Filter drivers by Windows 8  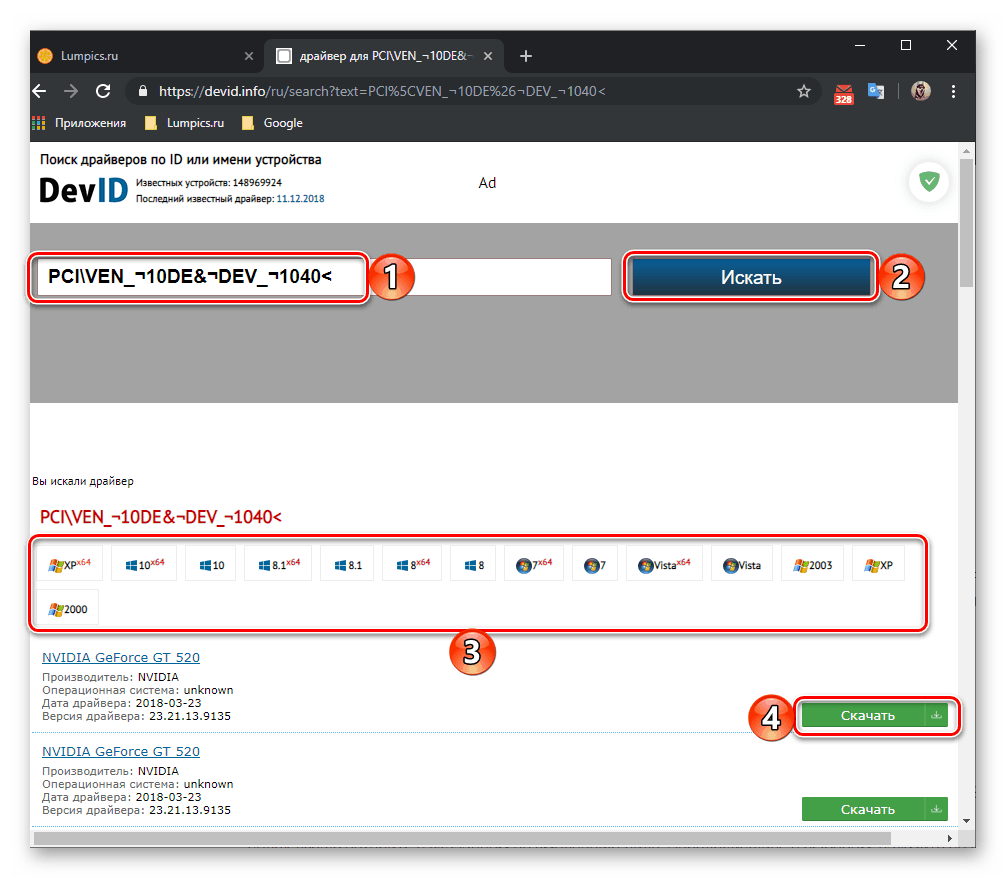(x=473, y=565)
